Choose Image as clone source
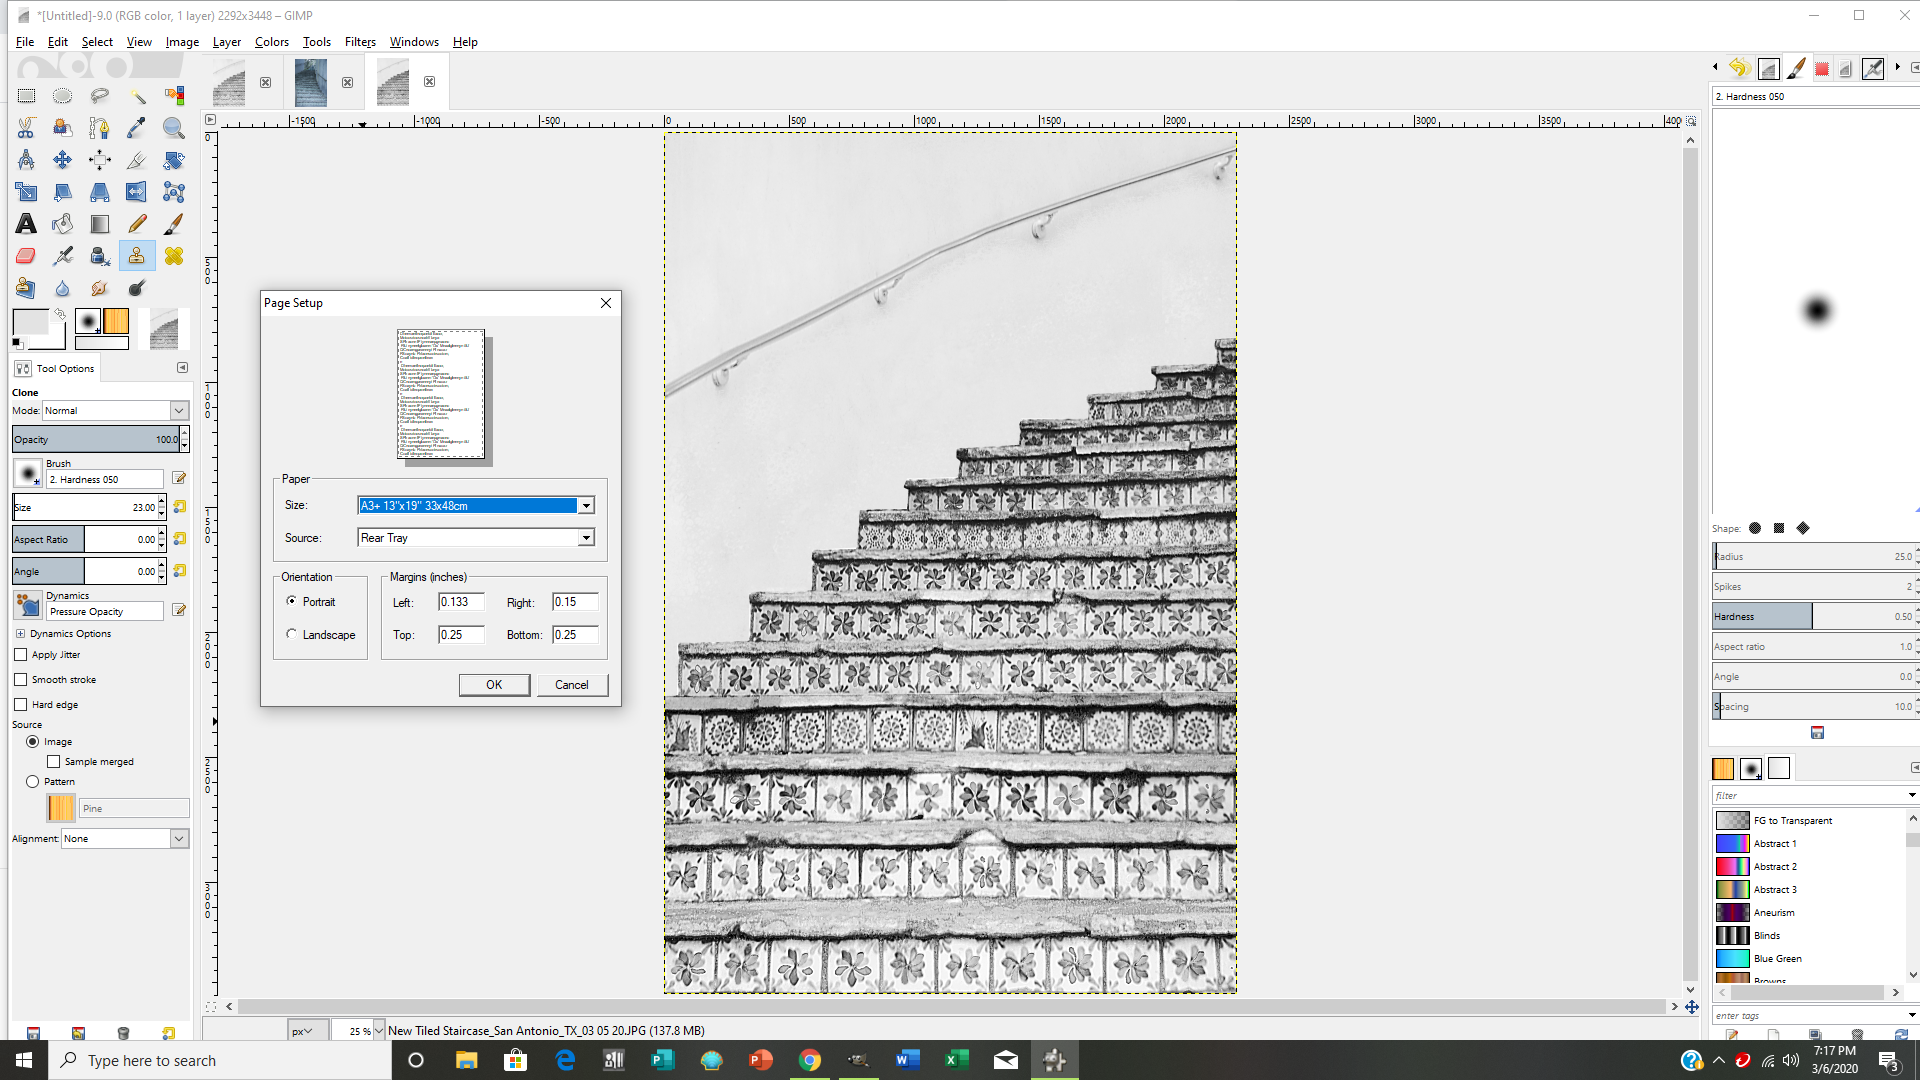Viewport: 1920px width, 1080px height. pyautogui.click(x=33, y=742)
